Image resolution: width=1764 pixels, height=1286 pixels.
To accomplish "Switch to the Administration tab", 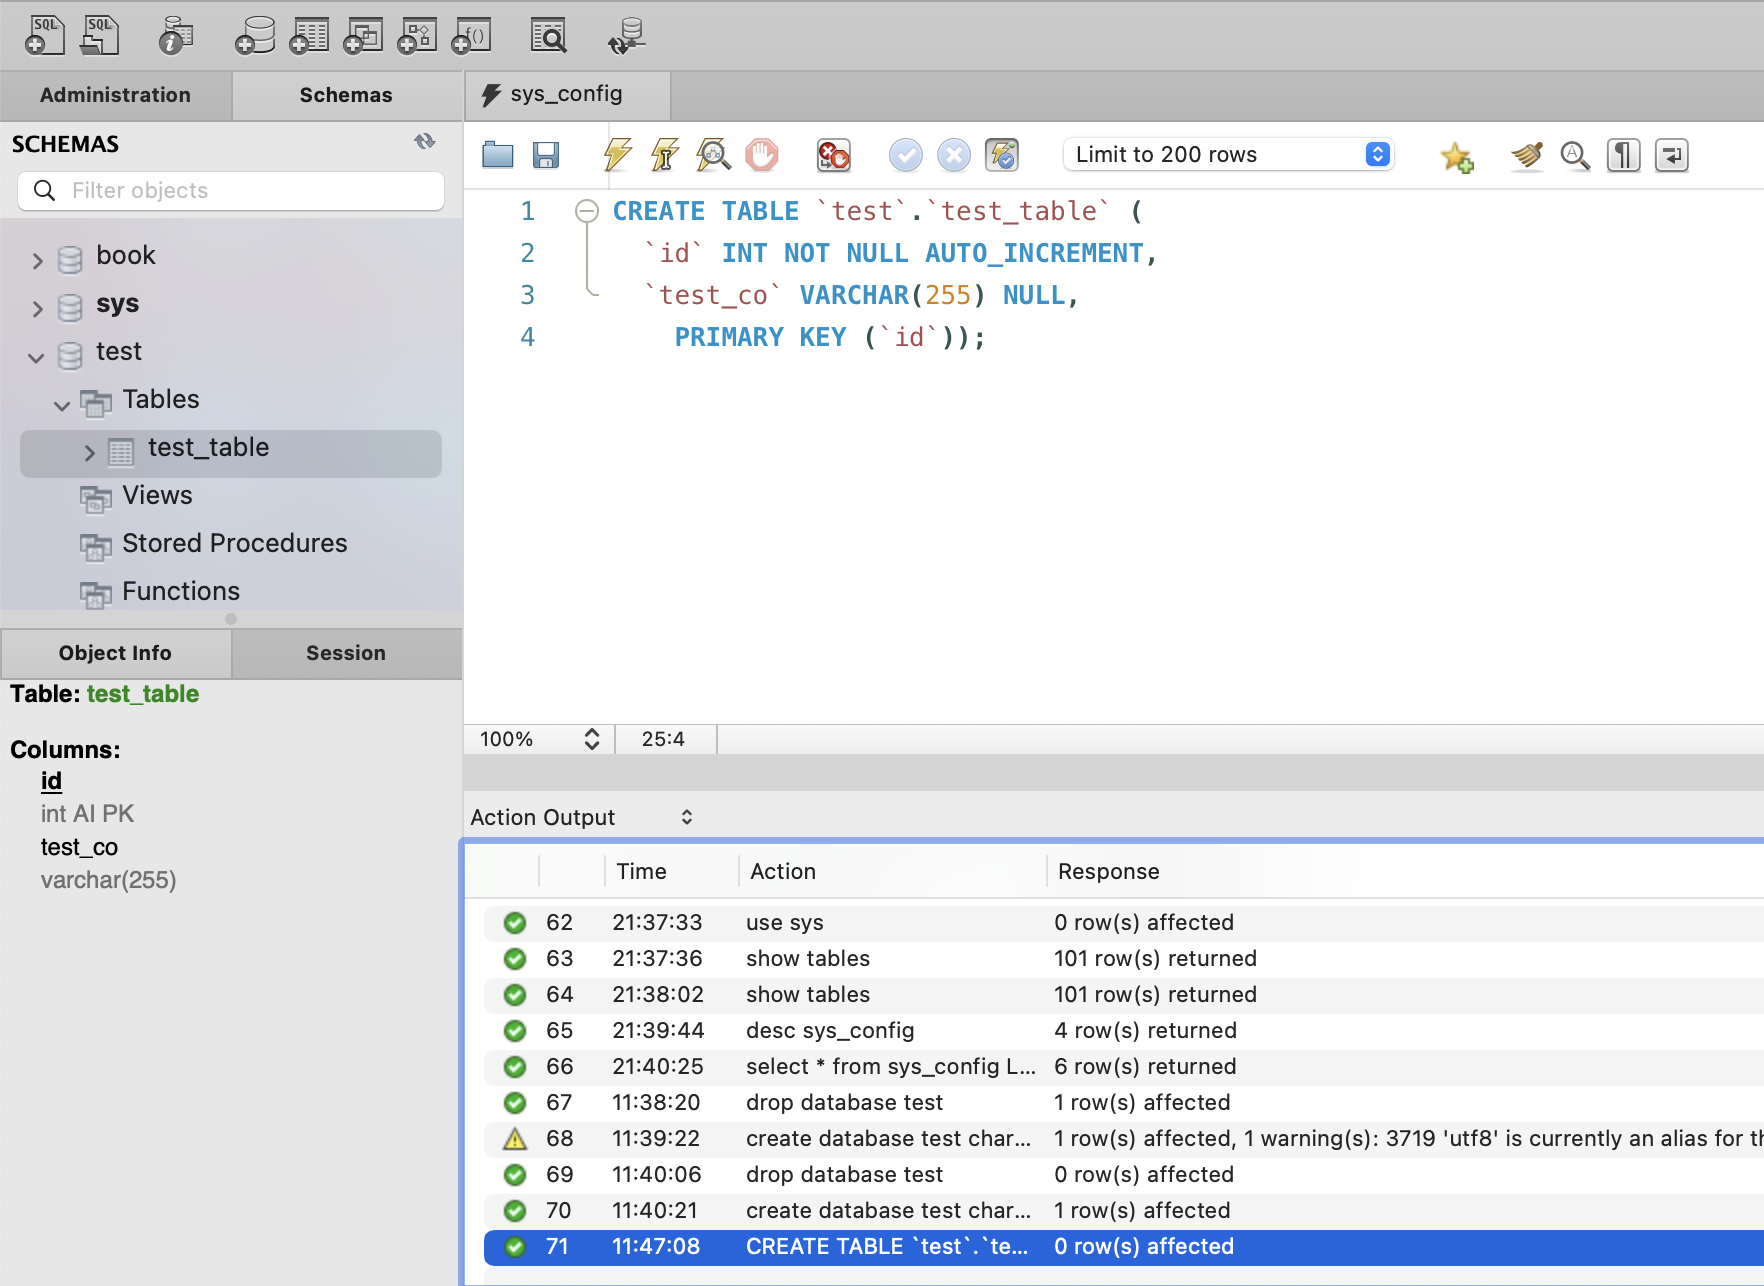I will [115, 95].
